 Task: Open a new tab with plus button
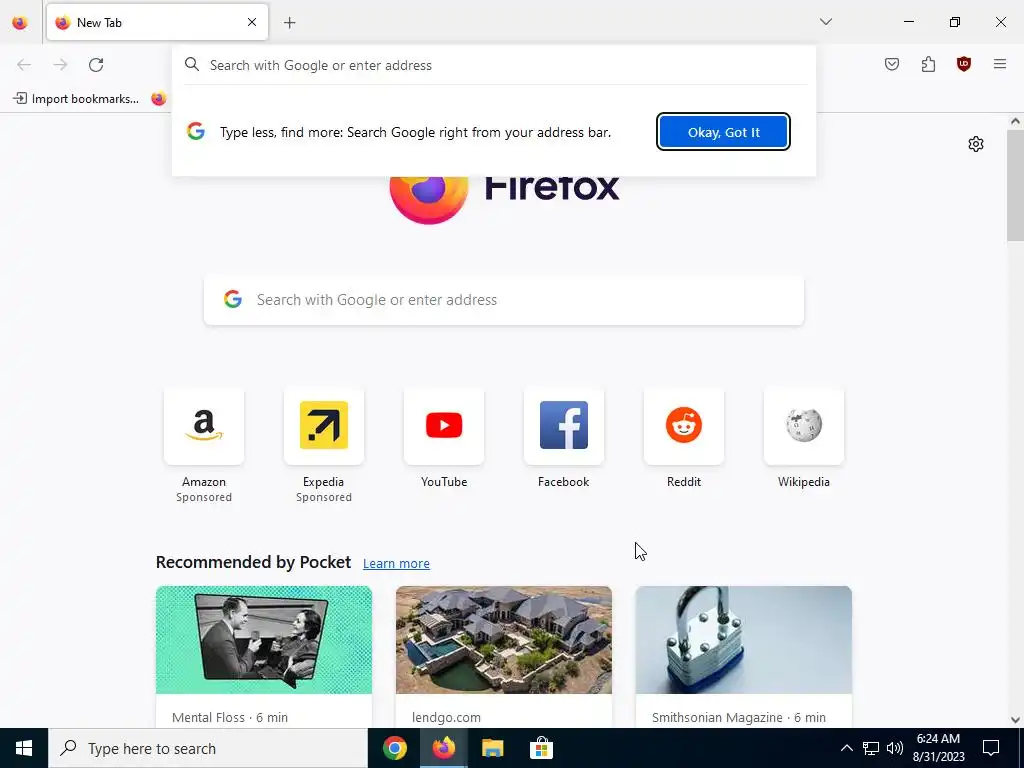[x=289, y=23]
